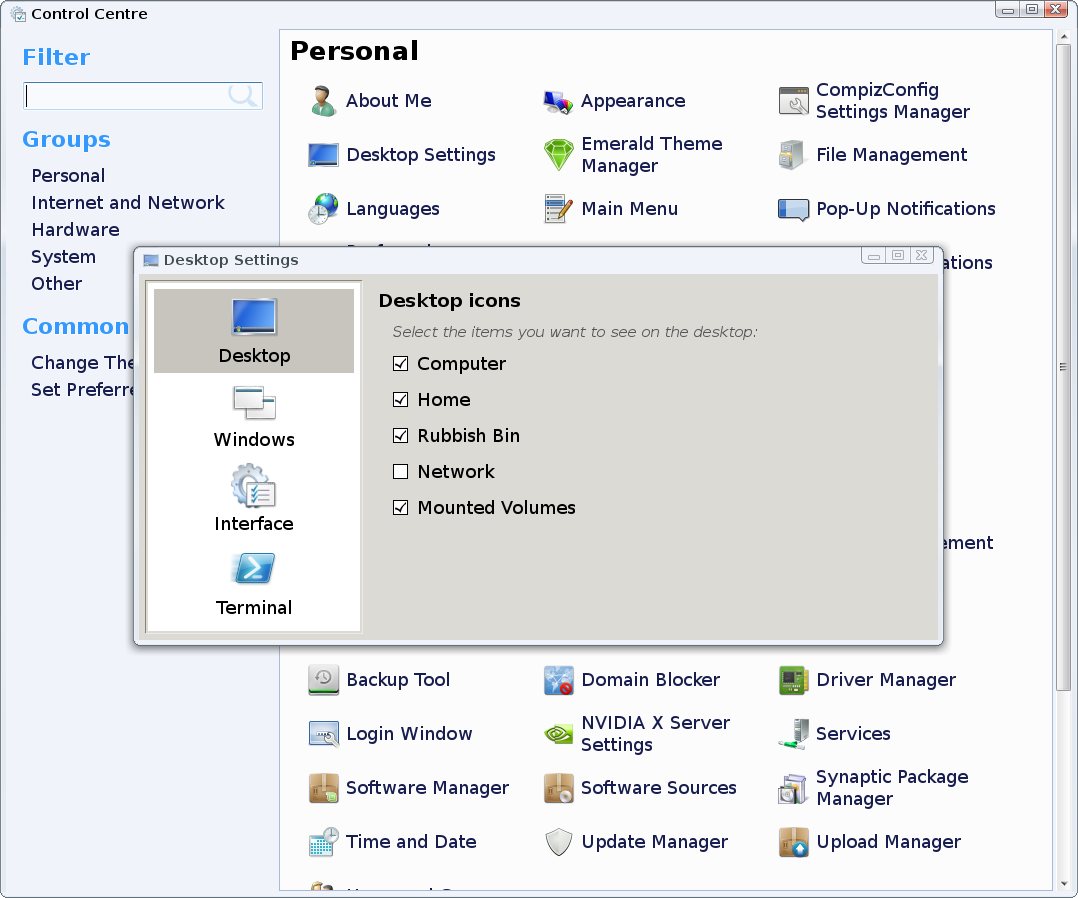1078x898 pixels.
Task: Open the File Management cabinet icon
Action: coord(792,155)
